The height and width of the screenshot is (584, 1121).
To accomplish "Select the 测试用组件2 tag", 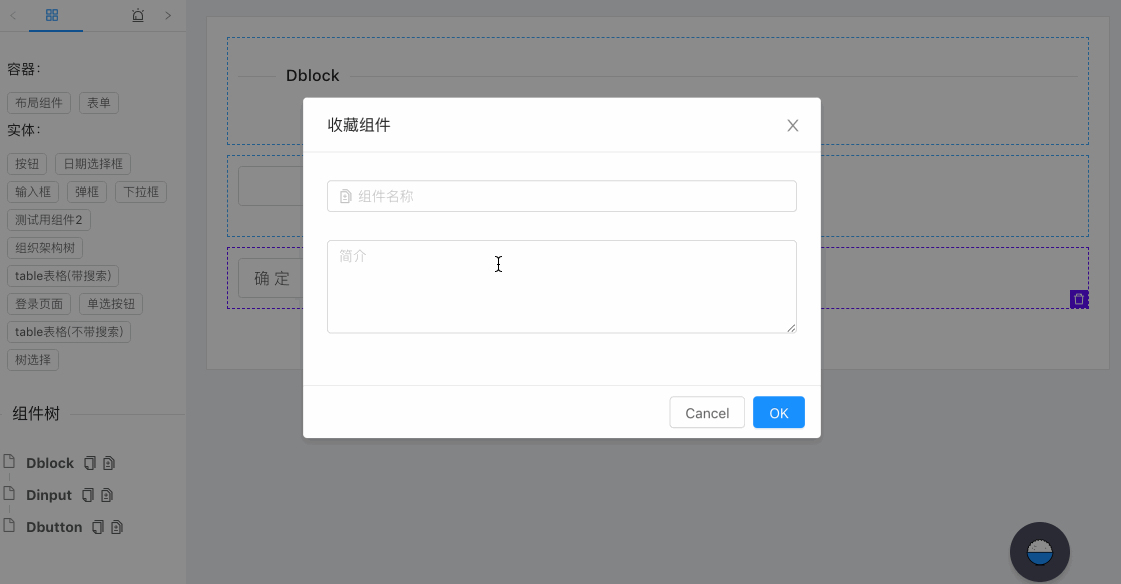I will (49, 219).
